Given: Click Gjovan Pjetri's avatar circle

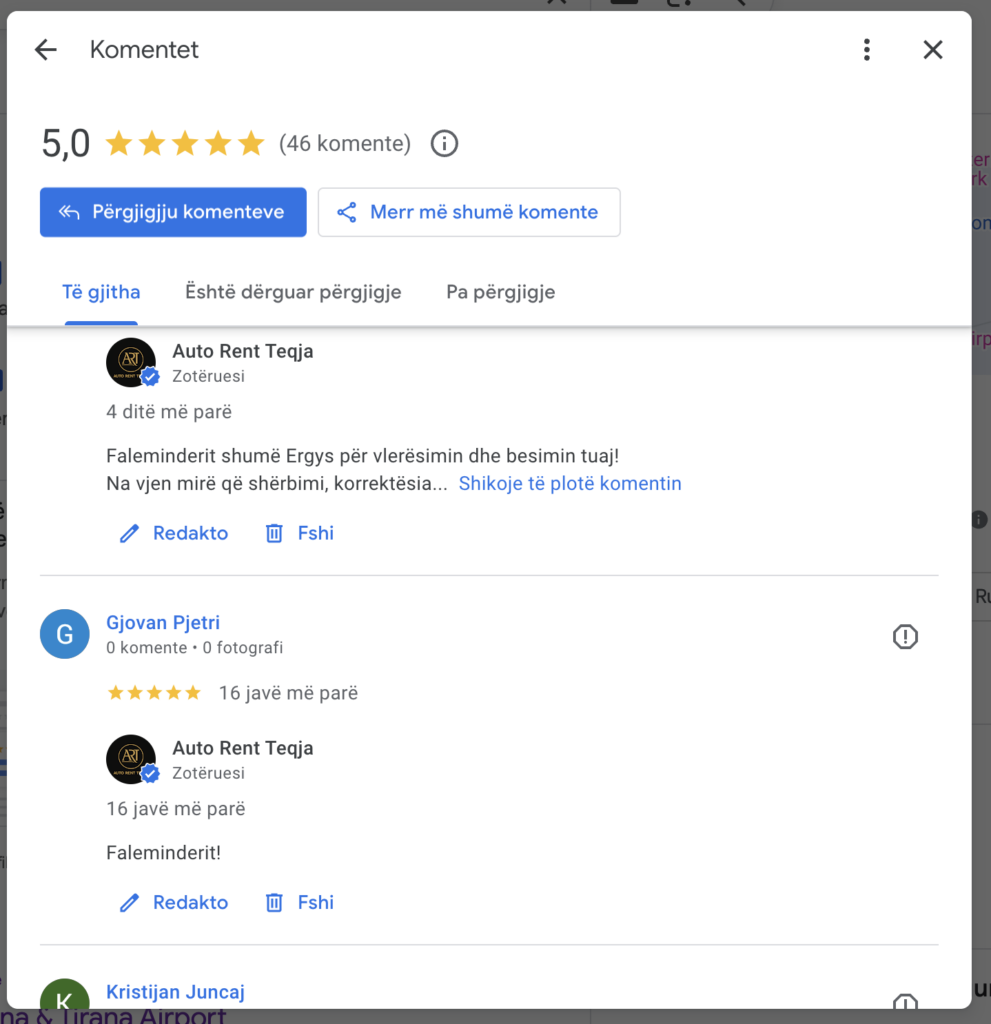Looking at the screenshot, I should coord(65,635).
